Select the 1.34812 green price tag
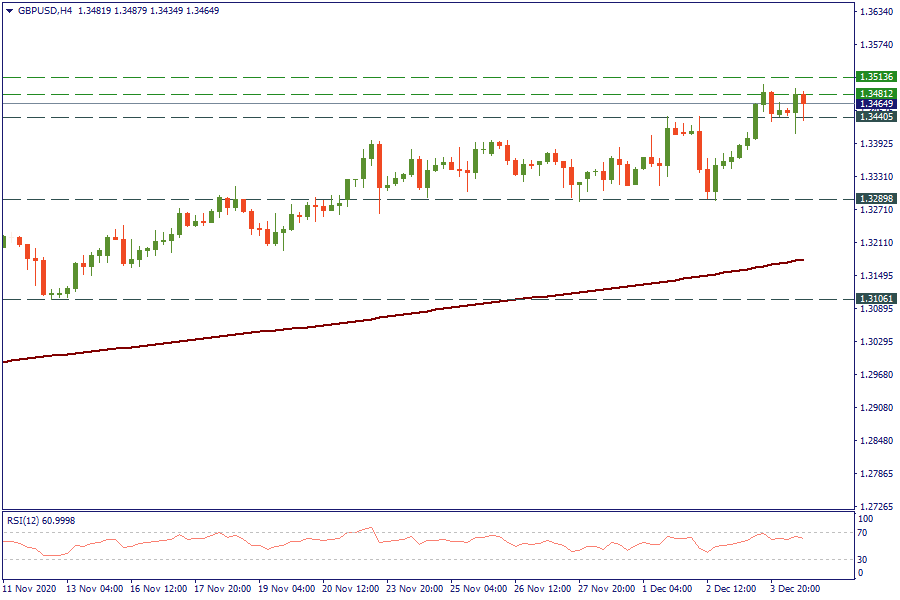This screenshot has width=900, height=600. click(876, 94)
